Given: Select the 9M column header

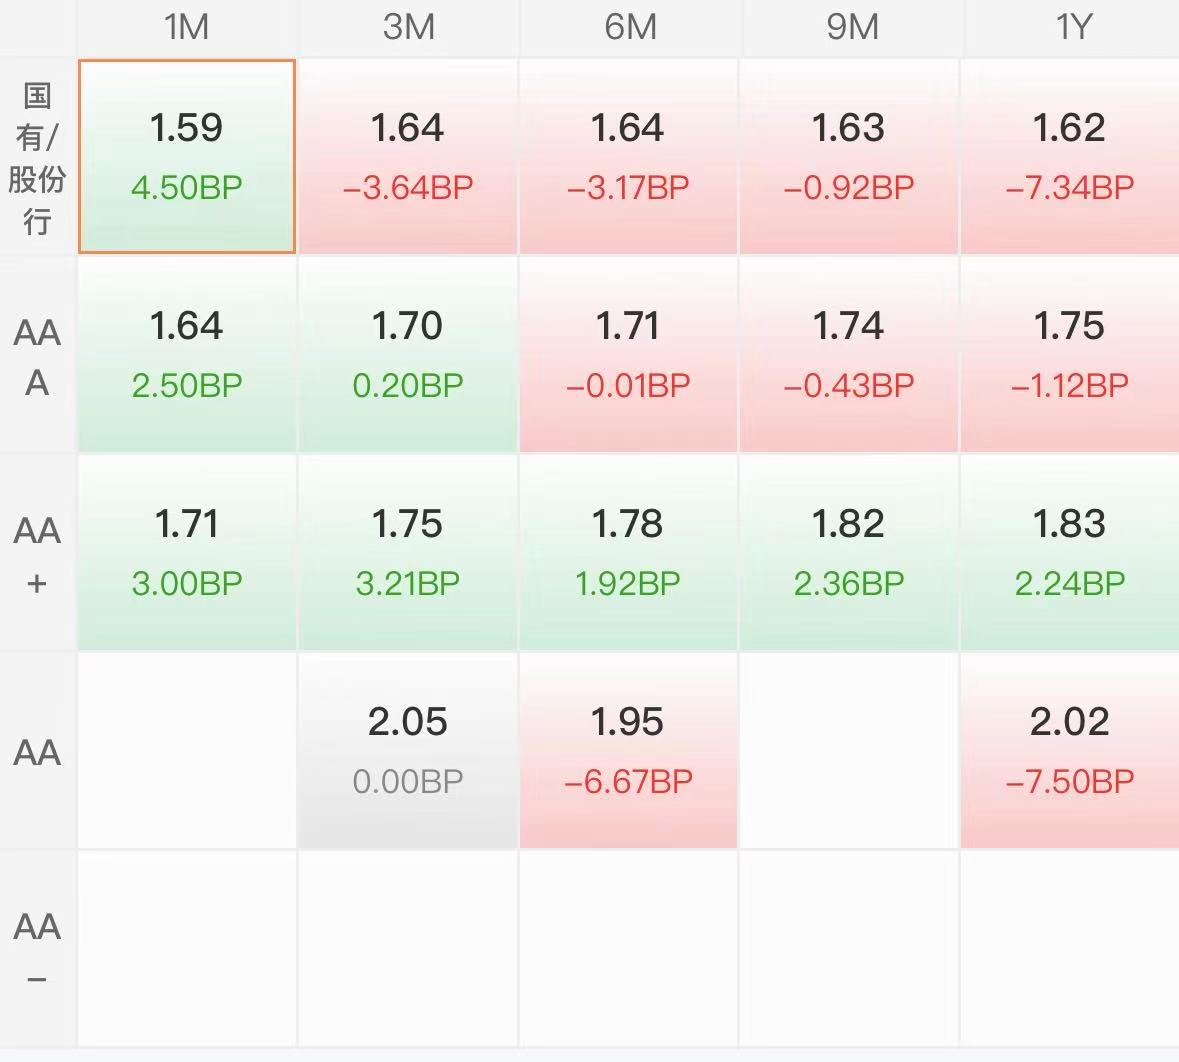Looking at the screenshot, I should click(x=852, y=28).
